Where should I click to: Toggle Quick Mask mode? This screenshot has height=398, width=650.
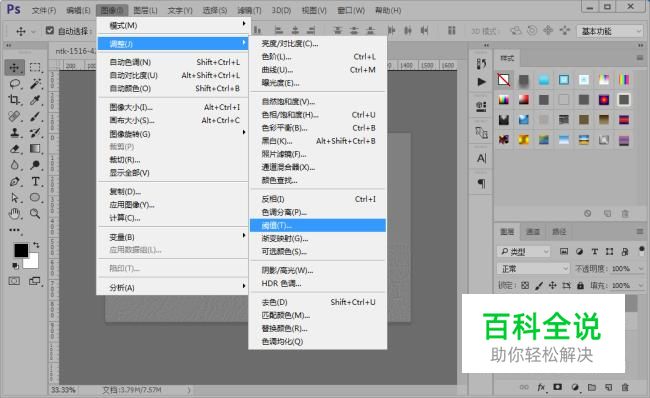[x=14, y=281]
